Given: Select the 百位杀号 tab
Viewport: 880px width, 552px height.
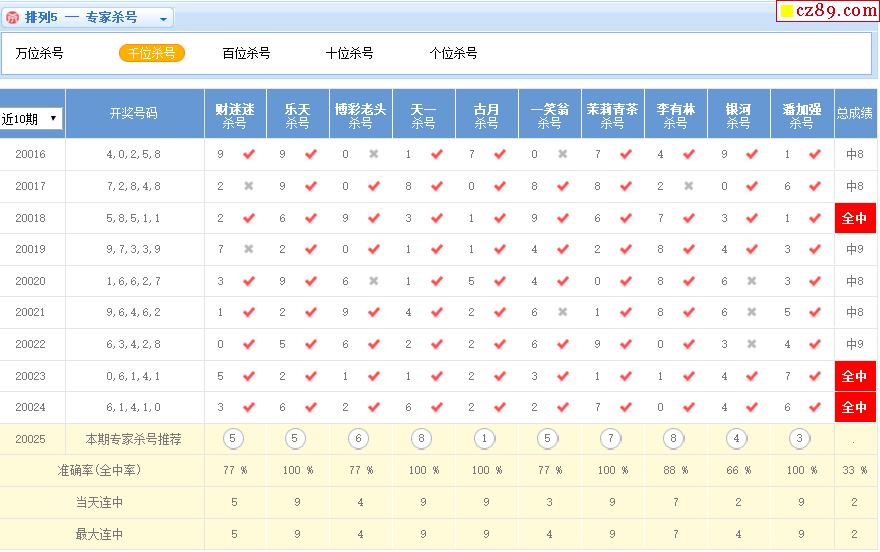Looking at the screenshot, I should (x=246, y=54).
